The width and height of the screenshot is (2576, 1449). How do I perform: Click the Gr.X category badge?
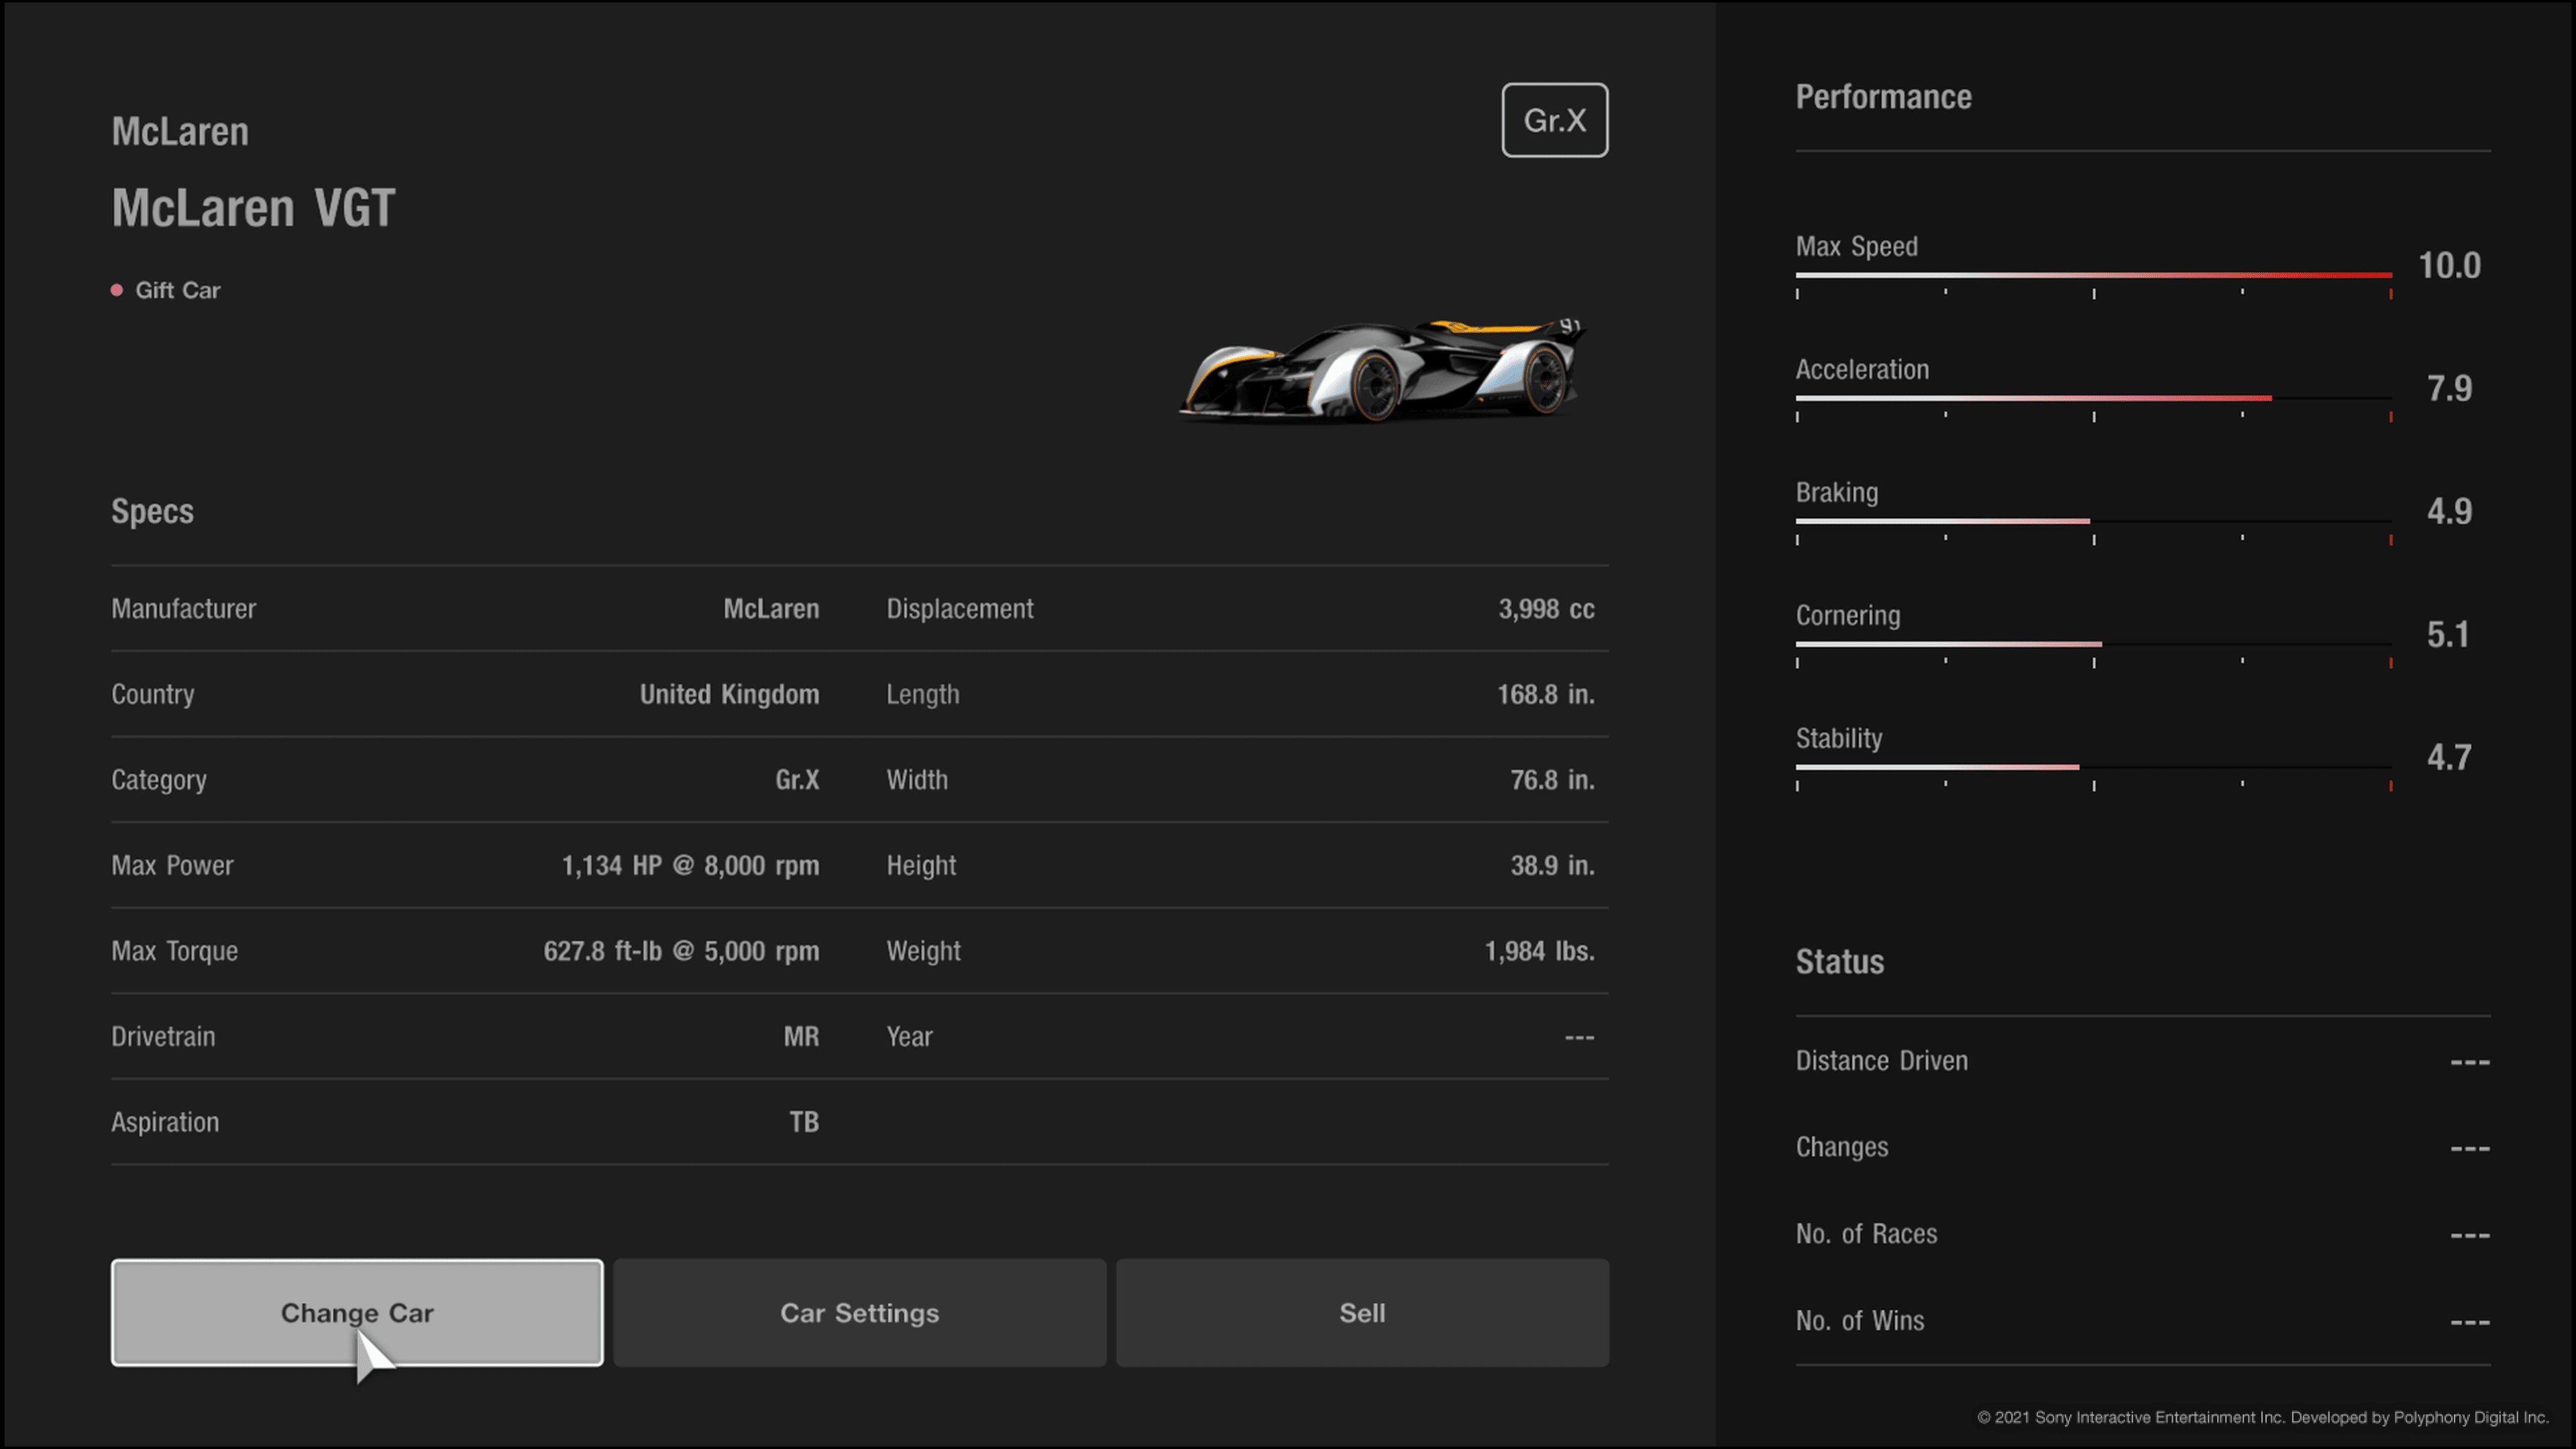(1555, 120)
